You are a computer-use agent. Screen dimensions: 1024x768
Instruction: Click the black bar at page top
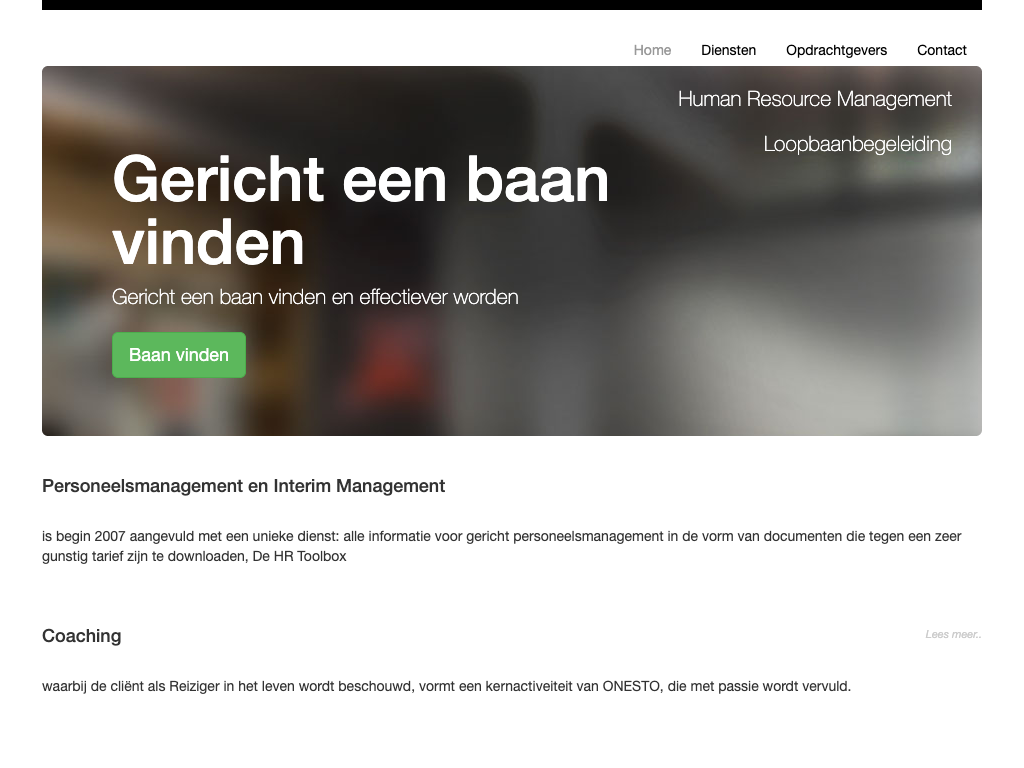tap(512, 5)
